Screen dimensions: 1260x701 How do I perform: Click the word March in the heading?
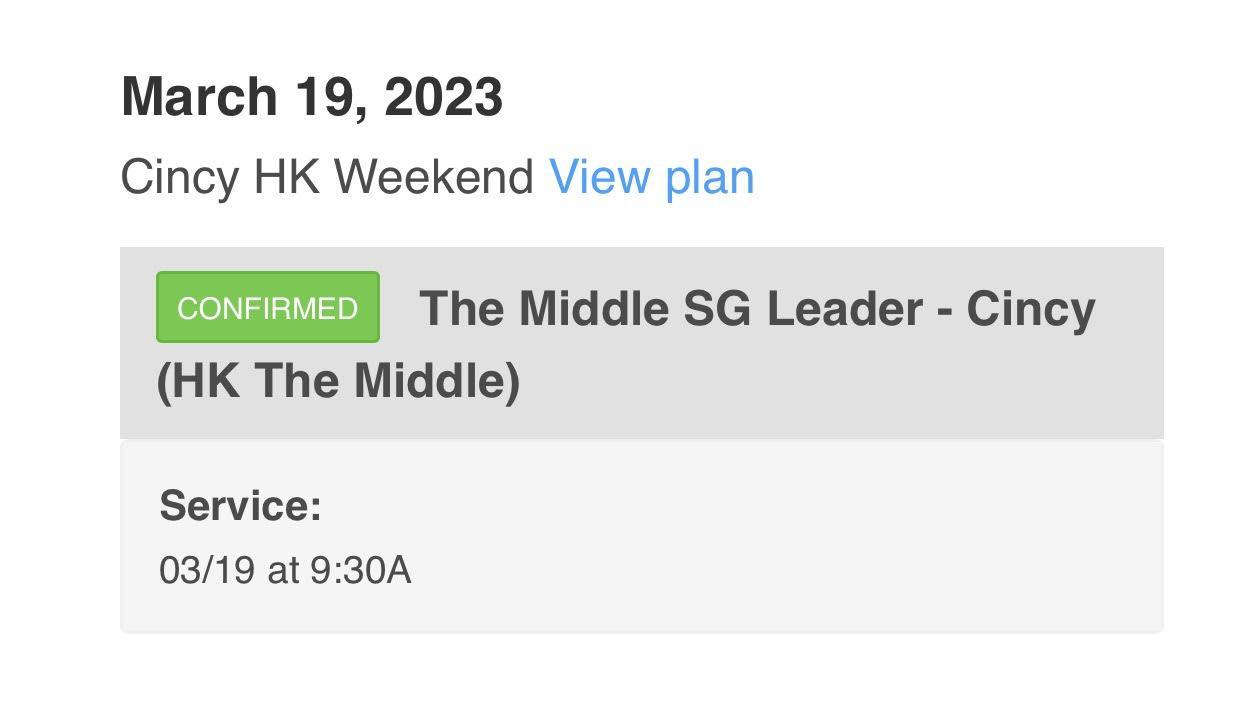click(199, 97)
